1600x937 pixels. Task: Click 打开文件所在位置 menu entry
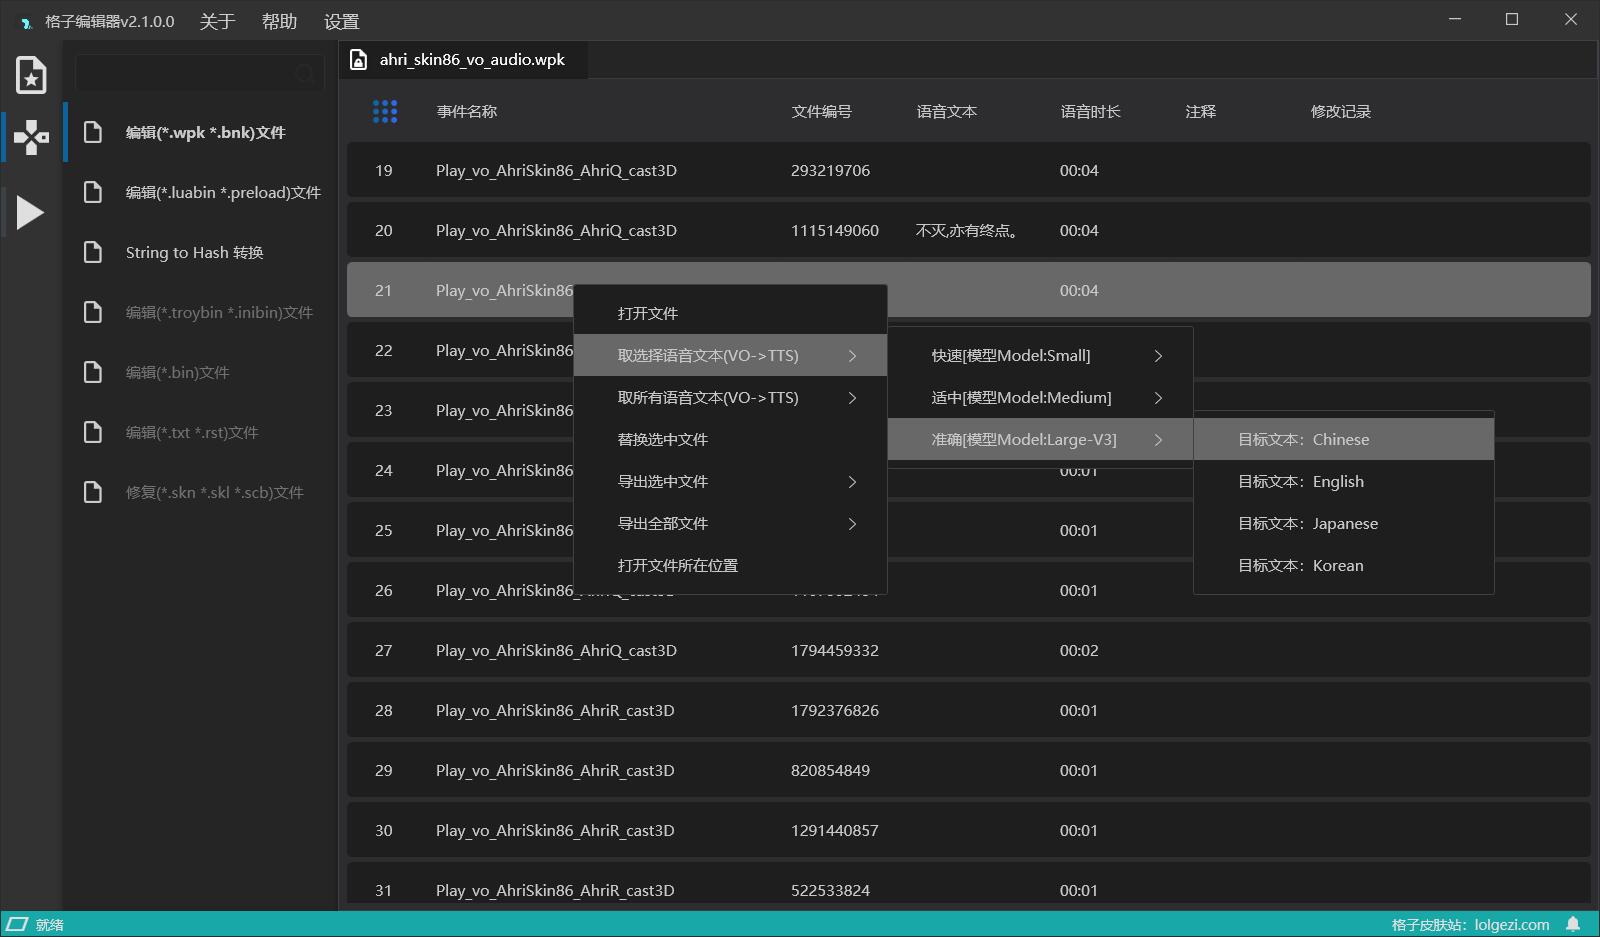point(677,566)
